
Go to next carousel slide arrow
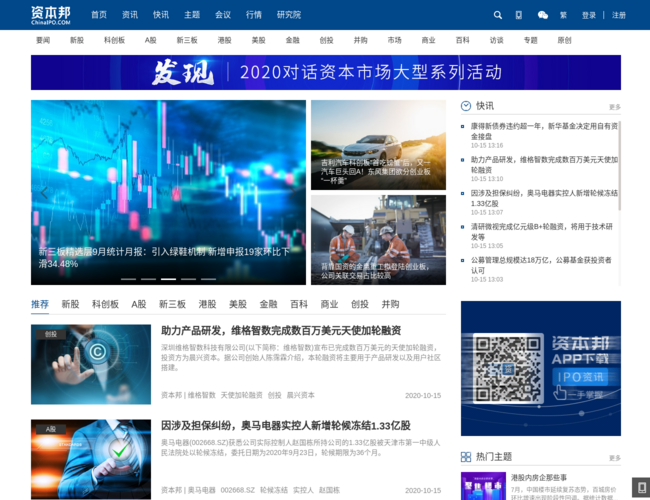click(x=293, y=192)
